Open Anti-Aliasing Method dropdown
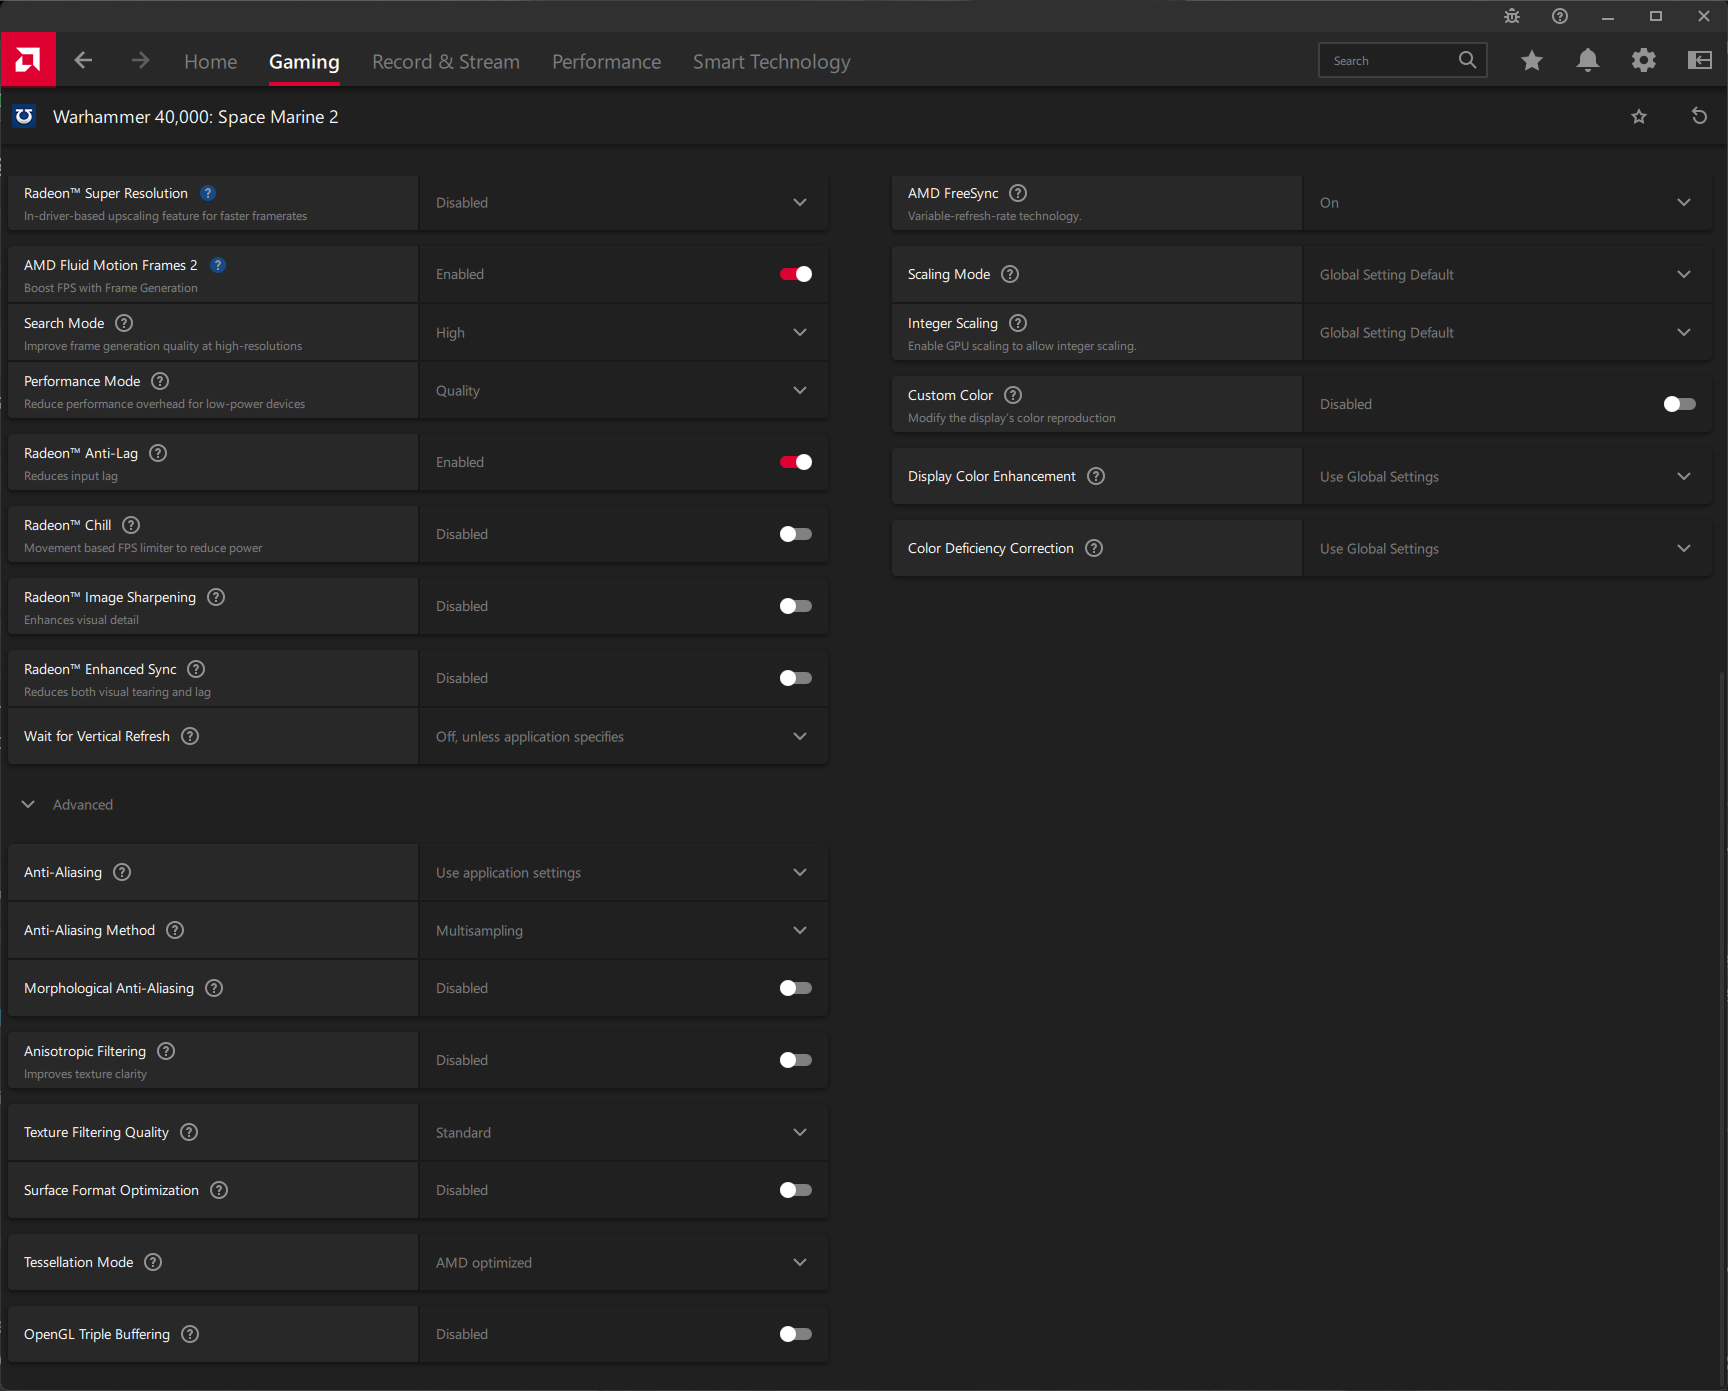The height and width of the screenshot is (1391, 1728). [624, 931]
